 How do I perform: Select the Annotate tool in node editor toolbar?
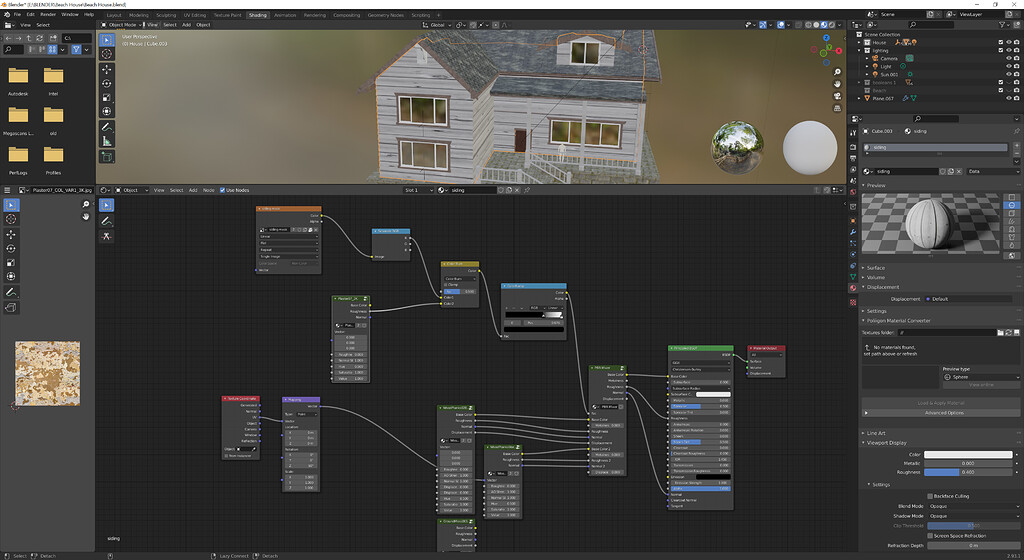pyautogui.click(x=106, y=221)
